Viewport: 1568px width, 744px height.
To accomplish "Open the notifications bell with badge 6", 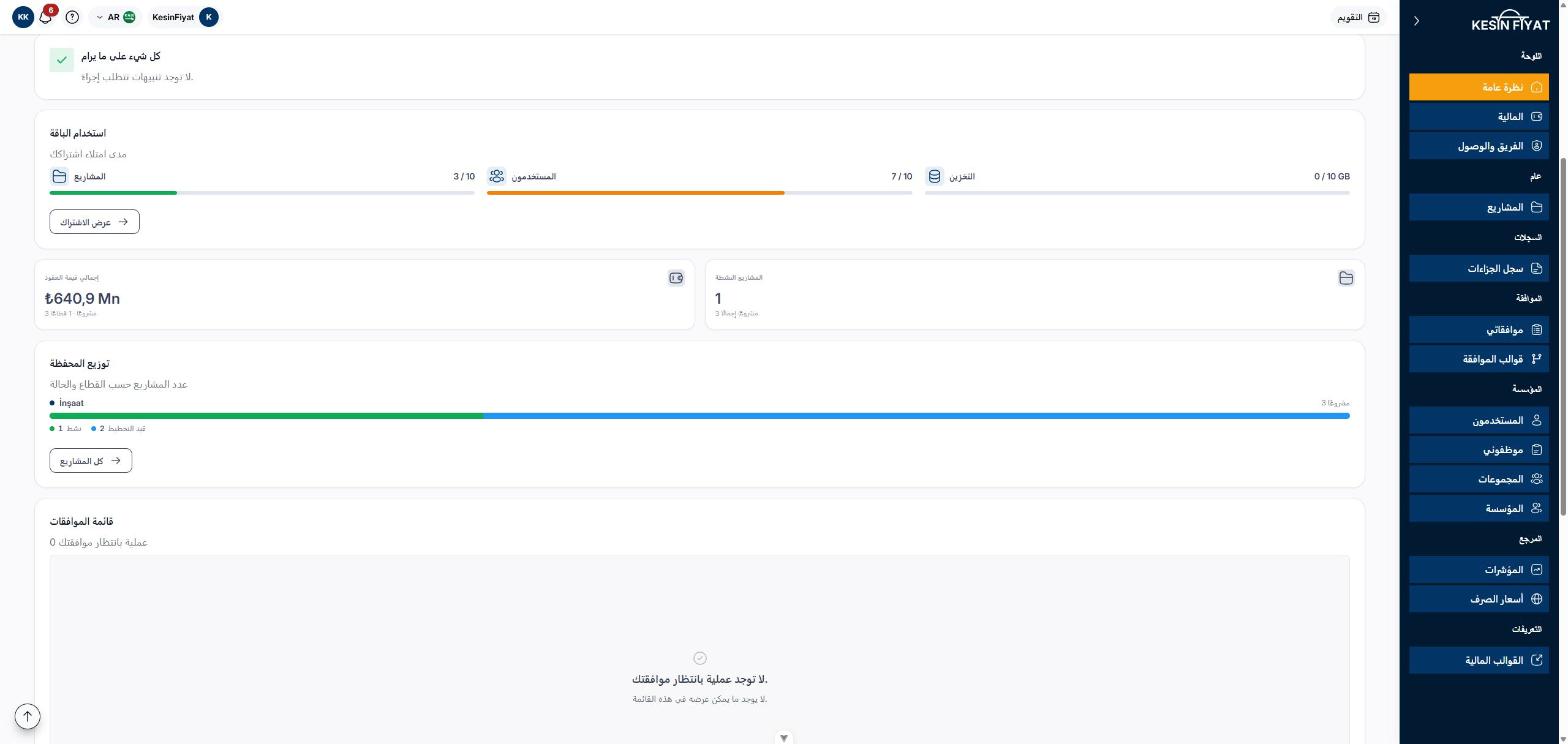I will click(45, 17).
